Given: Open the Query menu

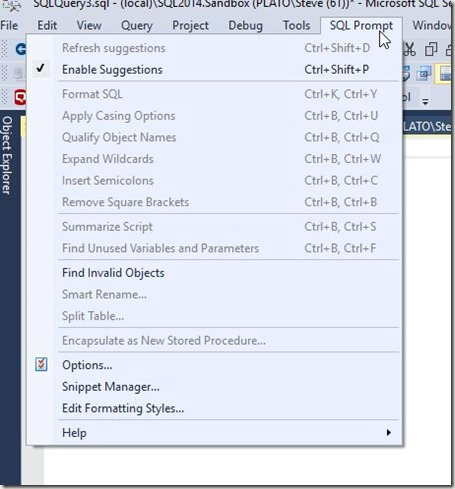Looking at the screenshot, I should point(137,25).
